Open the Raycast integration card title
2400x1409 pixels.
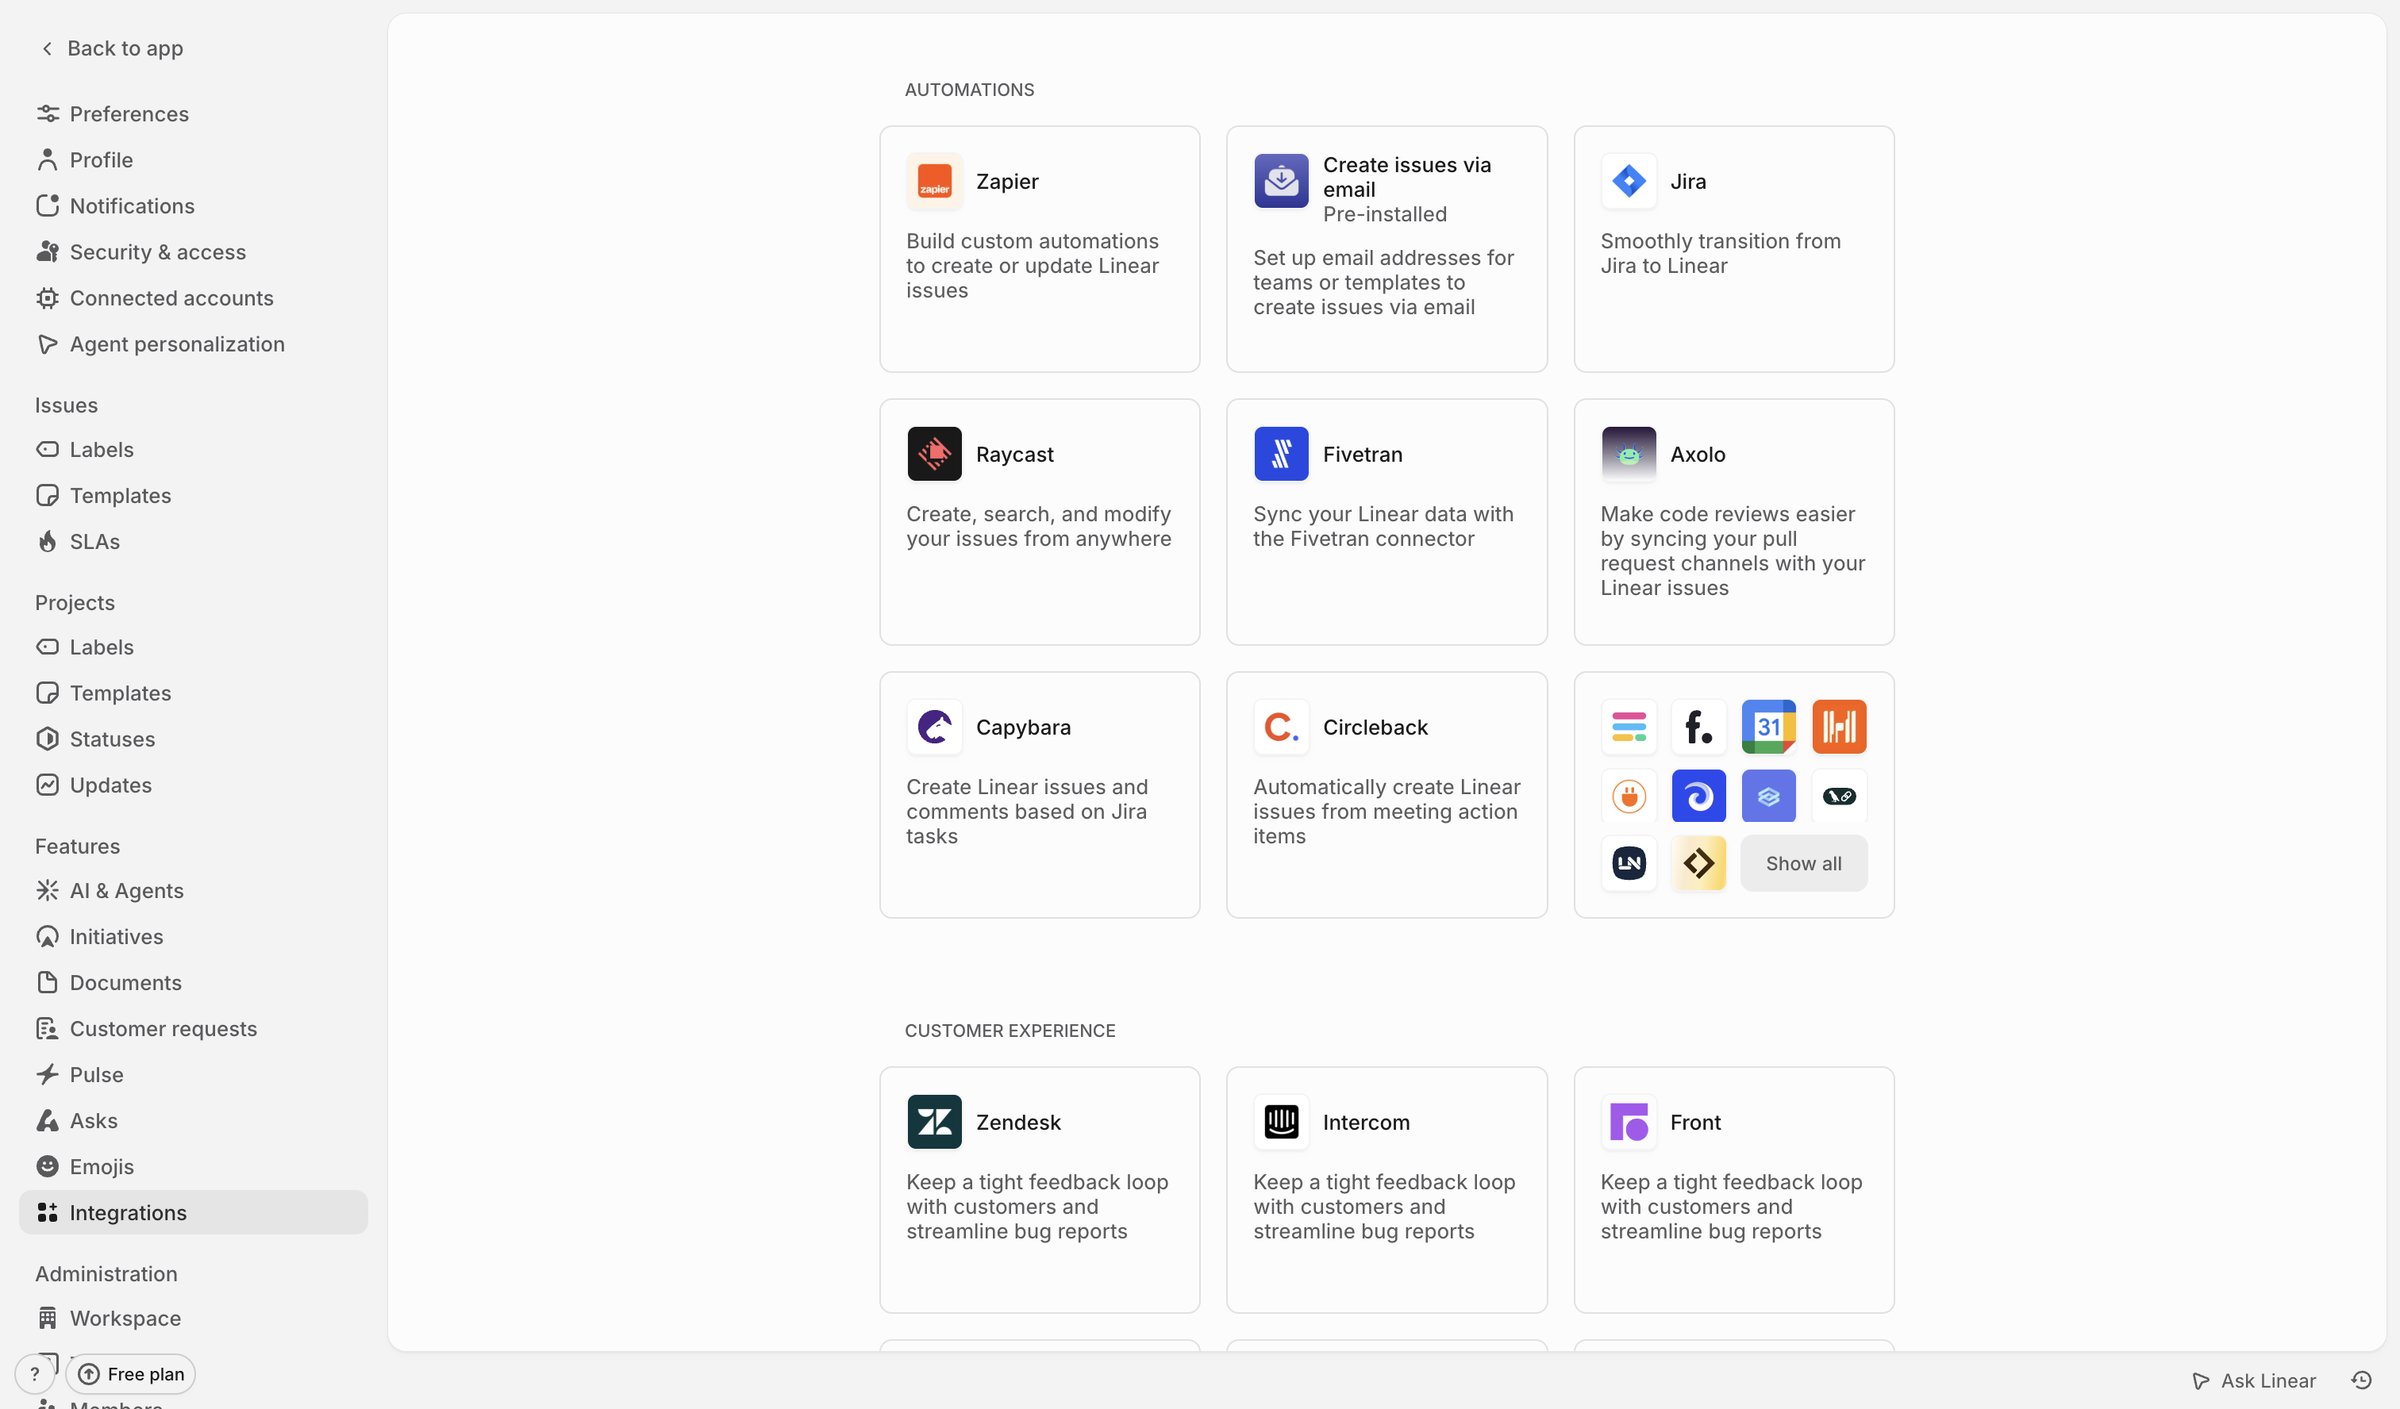point(1014,454)
